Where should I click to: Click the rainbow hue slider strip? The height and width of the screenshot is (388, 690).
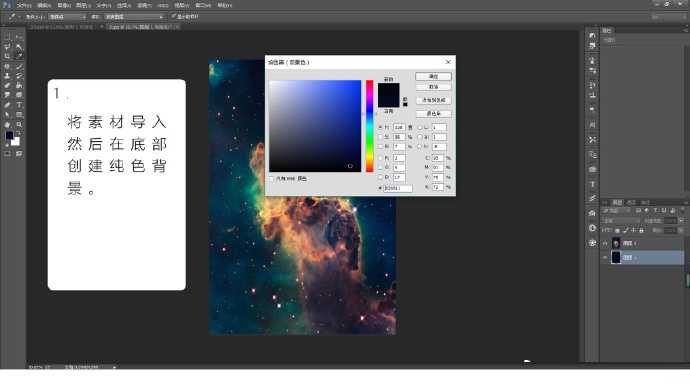369,126
